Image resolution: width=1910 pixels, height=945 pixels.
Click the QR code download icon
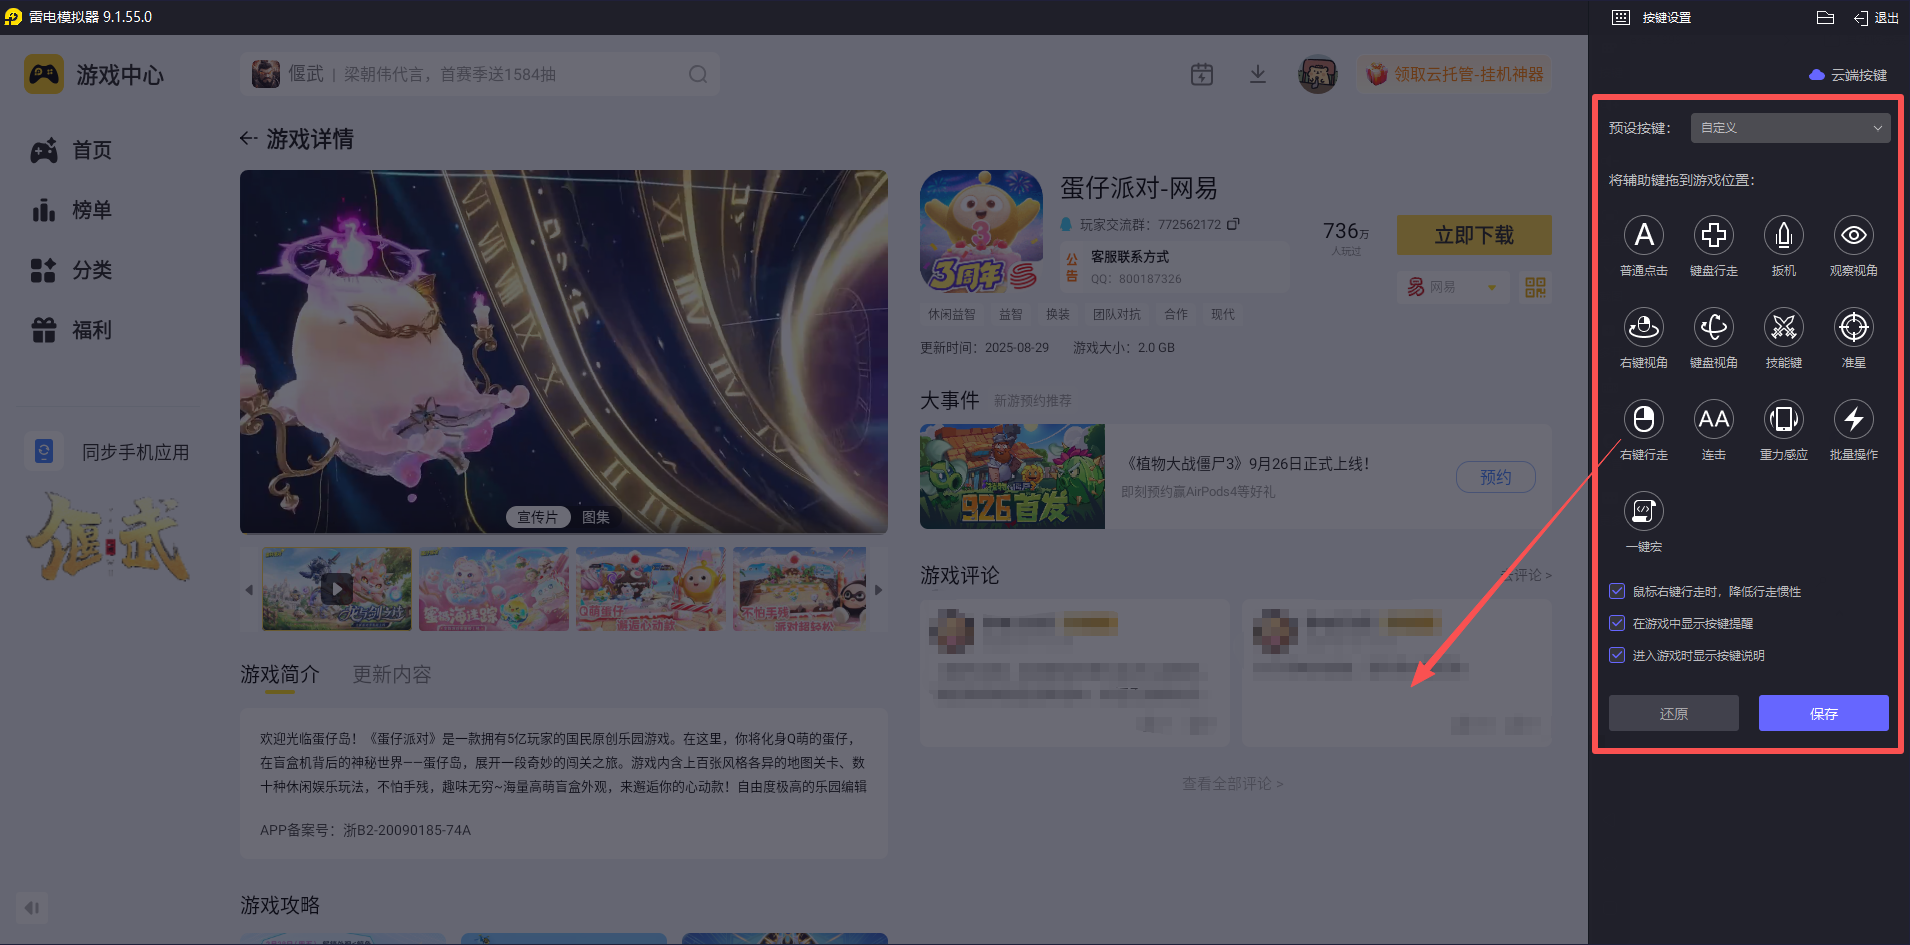[x=1535, y=288]
